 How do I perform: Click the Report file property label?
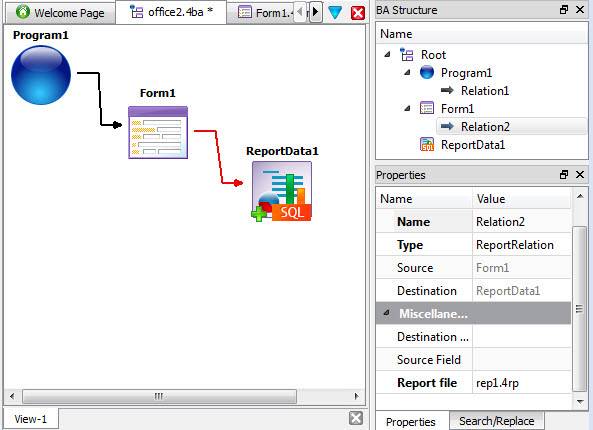point(427,383)
